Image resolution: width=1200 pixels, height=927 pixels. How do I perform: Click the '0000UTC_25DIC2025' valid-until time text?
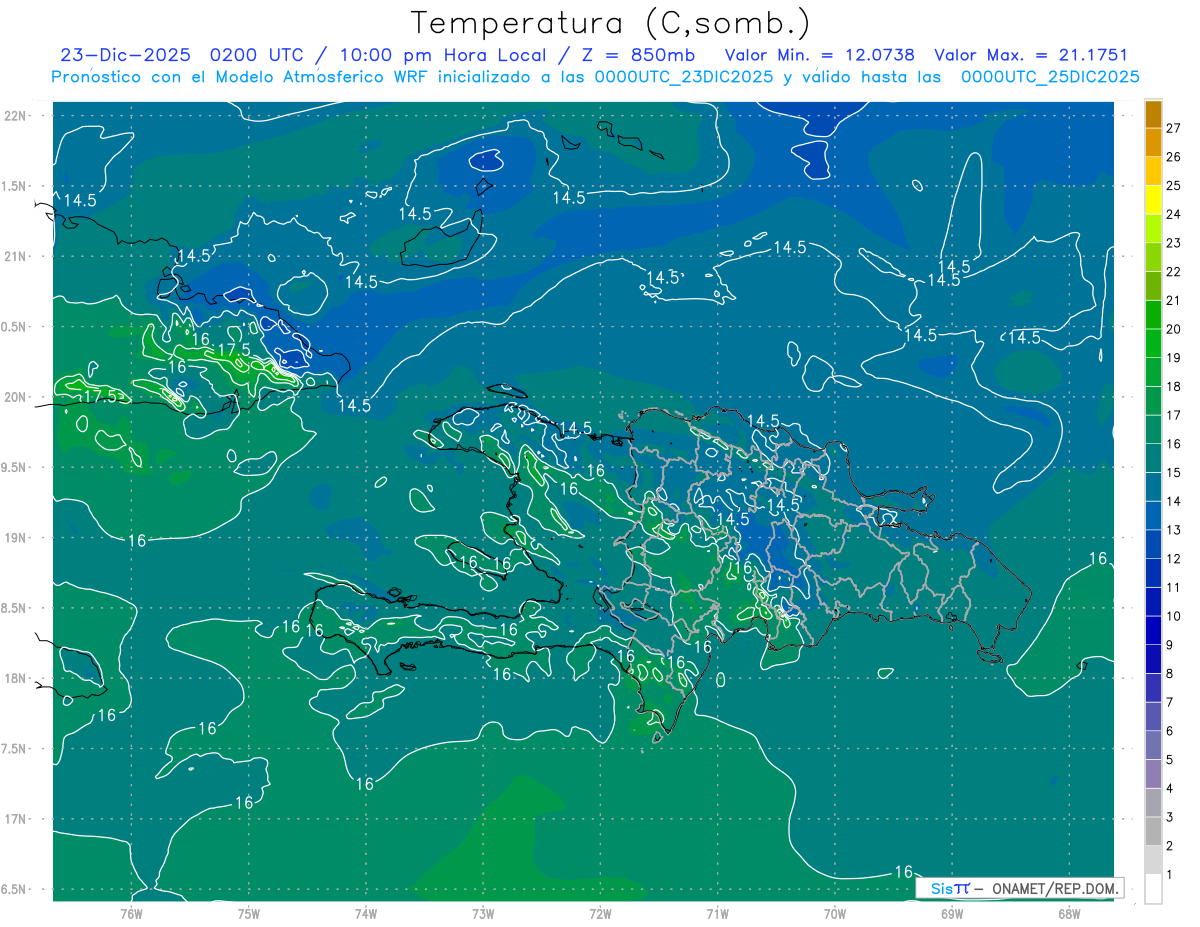pyautogui.click(x=1050, y=77)
